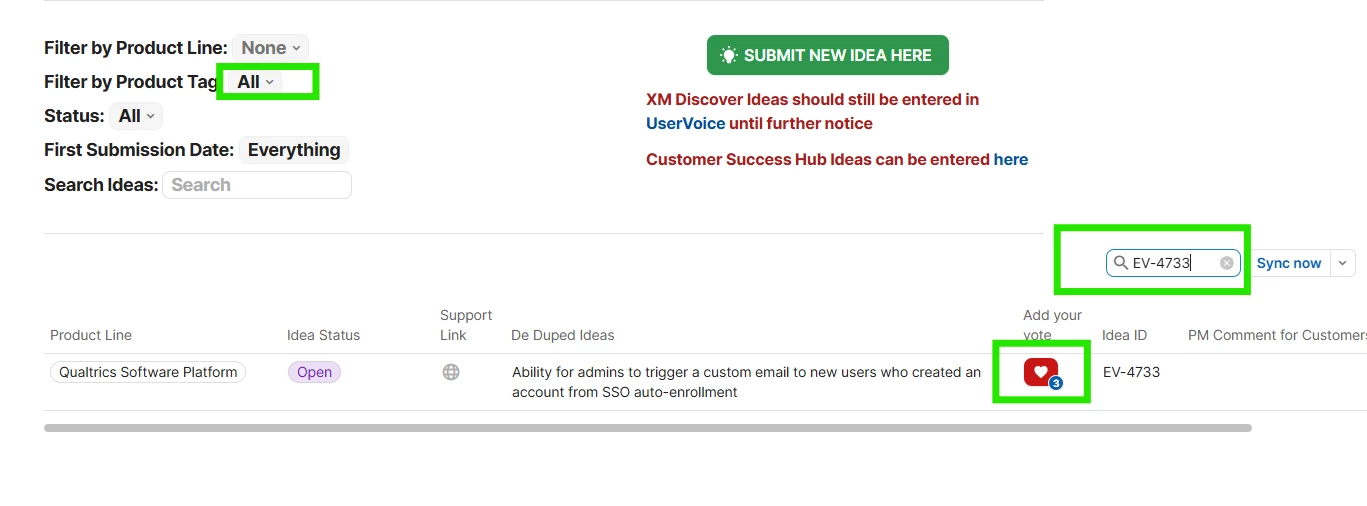Click the heart vote icon for EV-4733

point(1041,372)
